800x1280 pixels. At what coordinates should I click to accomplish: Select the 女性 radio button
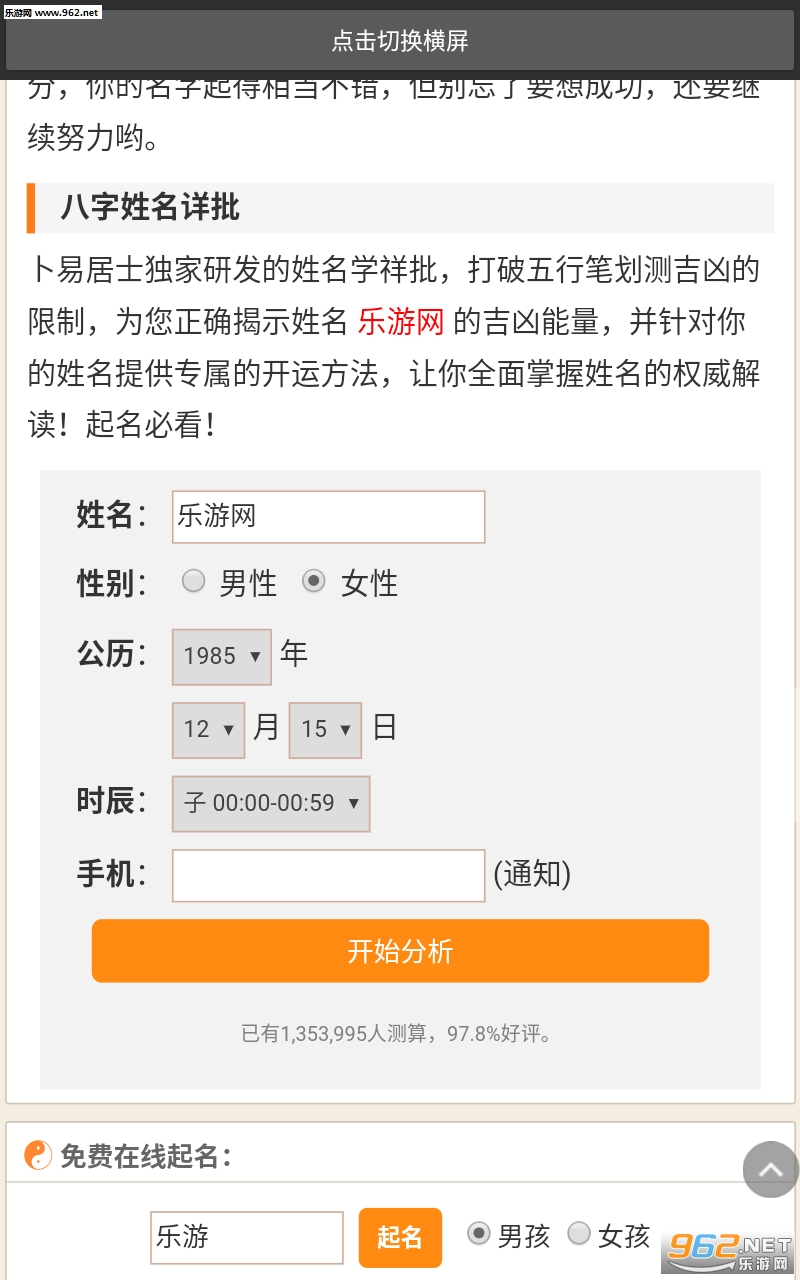(314, 581)
